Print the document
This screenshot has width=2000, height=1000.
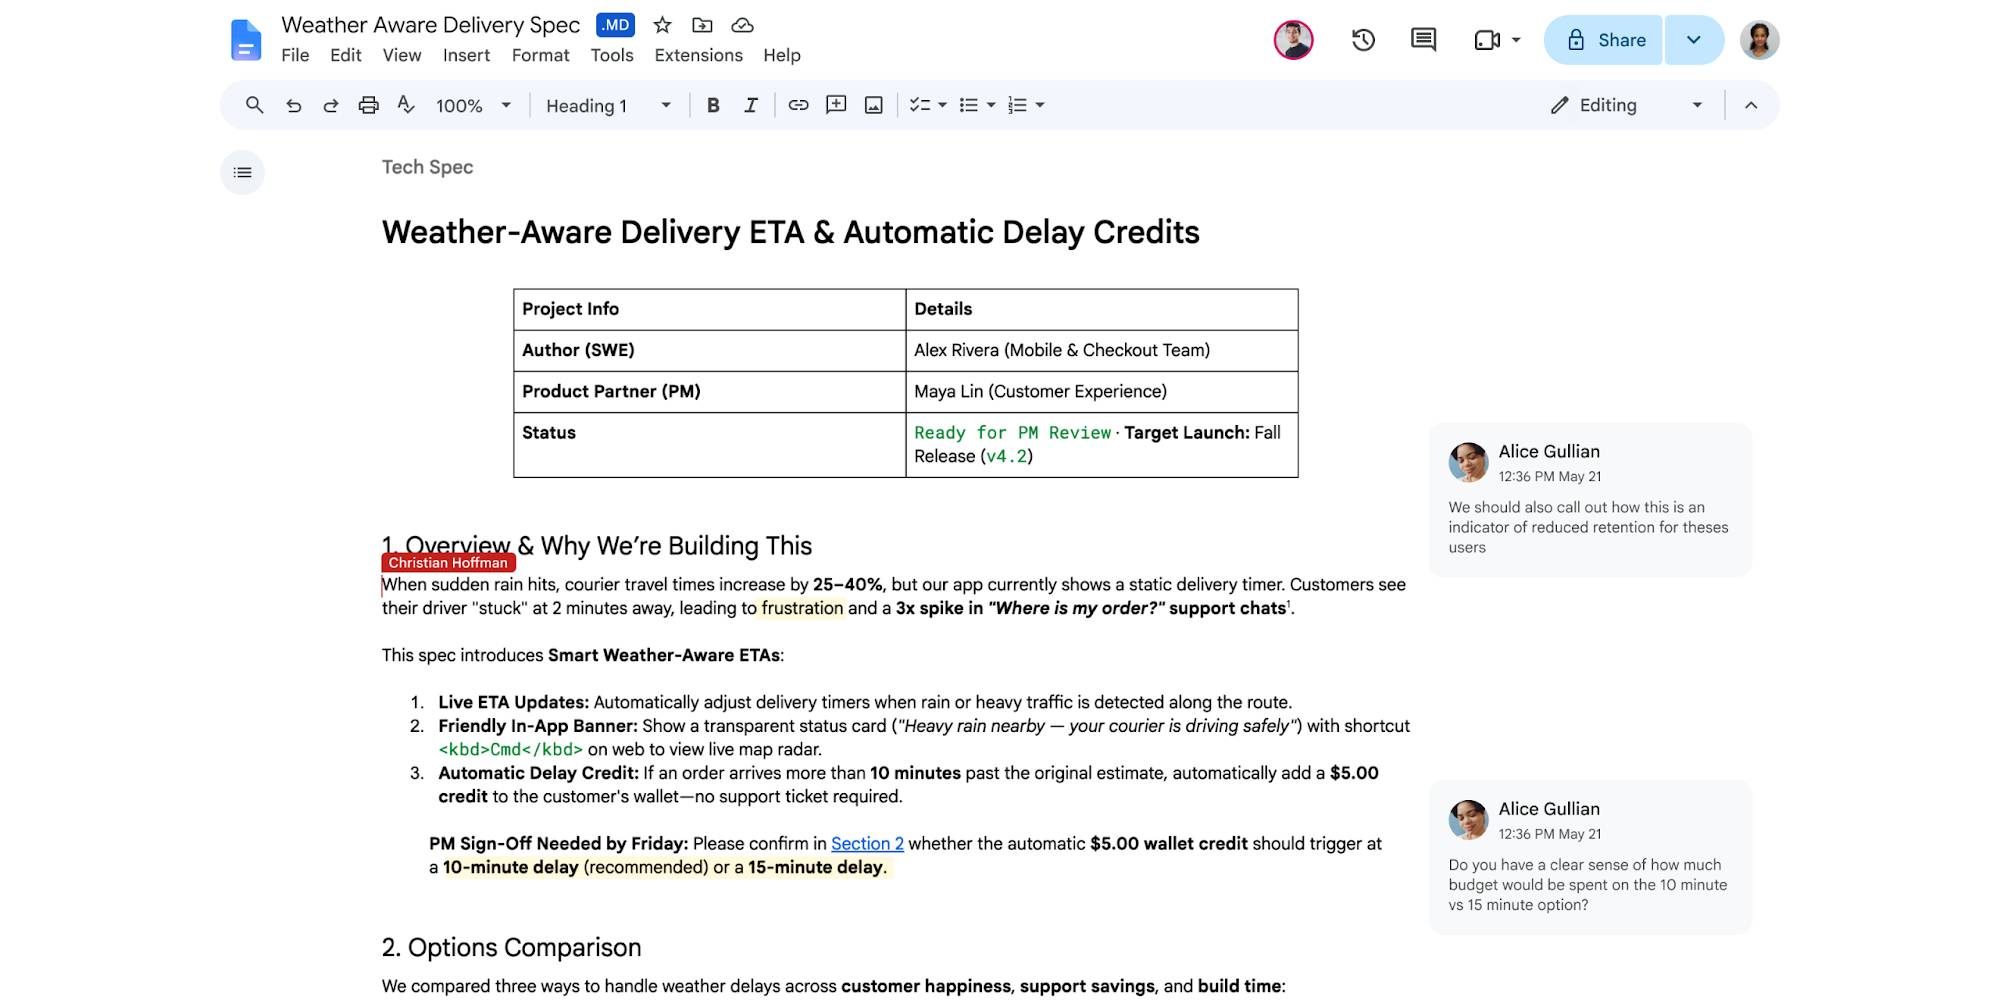click(x=368, y=105)
